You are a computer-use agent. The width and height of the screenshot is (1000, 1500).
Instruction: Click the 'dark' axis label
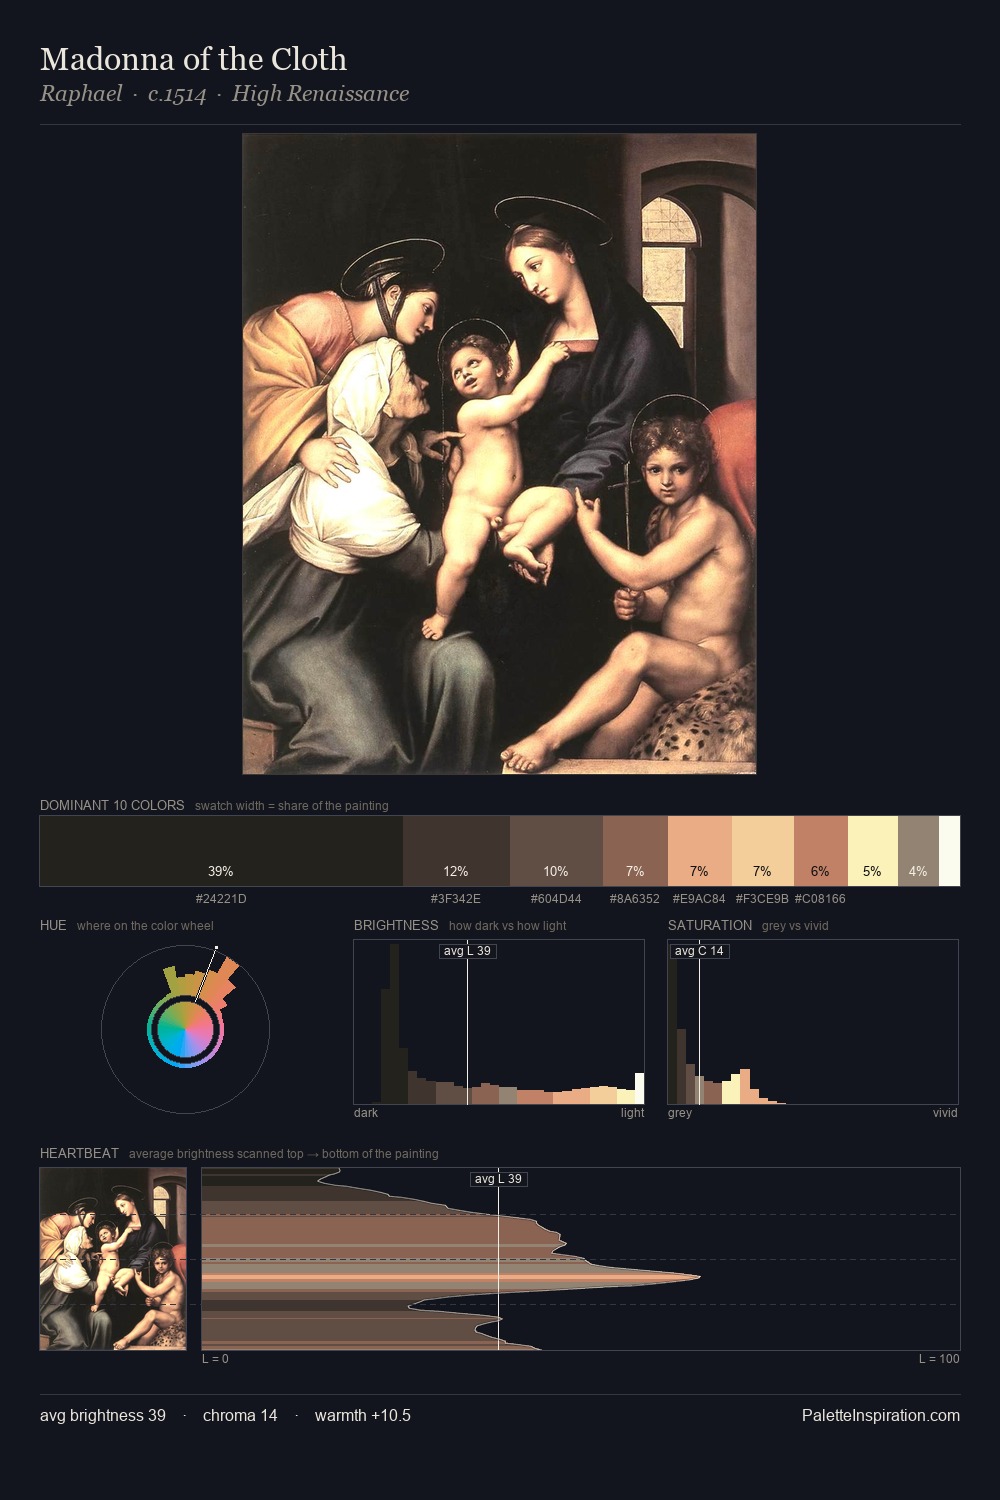click(366, 1113)
